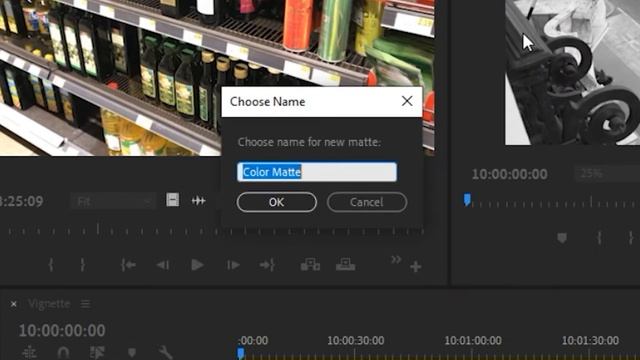Click the Drag Audio Only waveform icon
The image size is (640, 360).
tap(198, 200)
